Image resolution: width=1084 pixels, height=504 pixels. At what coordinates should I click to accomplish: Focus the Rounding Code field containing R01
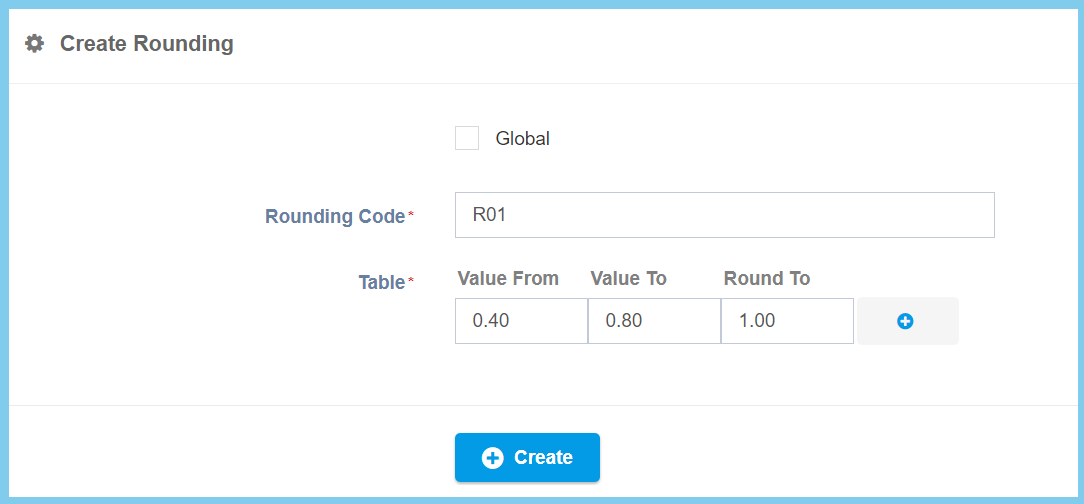[x=724, y=215]
